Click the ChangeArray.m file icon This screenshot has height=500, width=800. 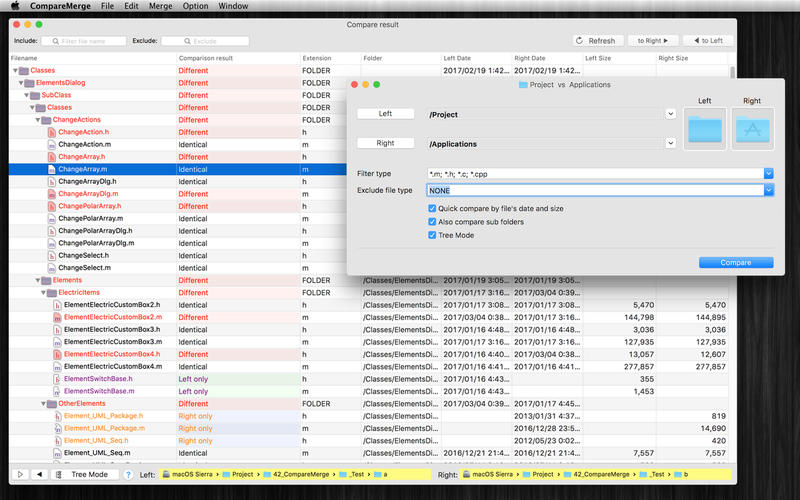pos(52,169)
